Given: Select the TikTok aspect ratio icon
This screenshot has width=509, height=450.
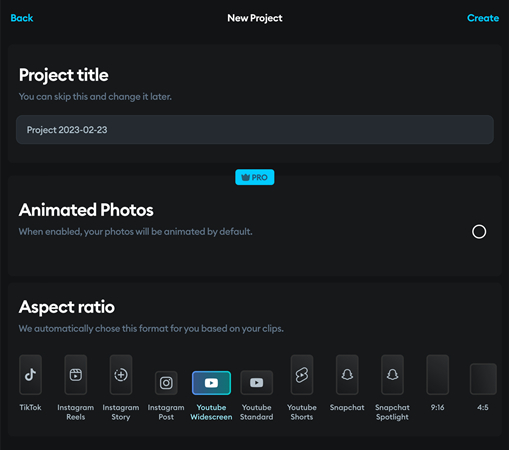Looking at the screenshot, I should pyautogui.click(x=30, y=375).
